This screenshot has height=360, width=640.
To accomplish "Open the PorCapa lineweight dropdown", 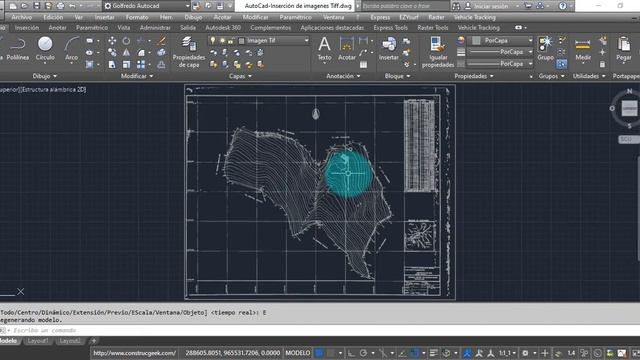I will click(x=530, y=52).
